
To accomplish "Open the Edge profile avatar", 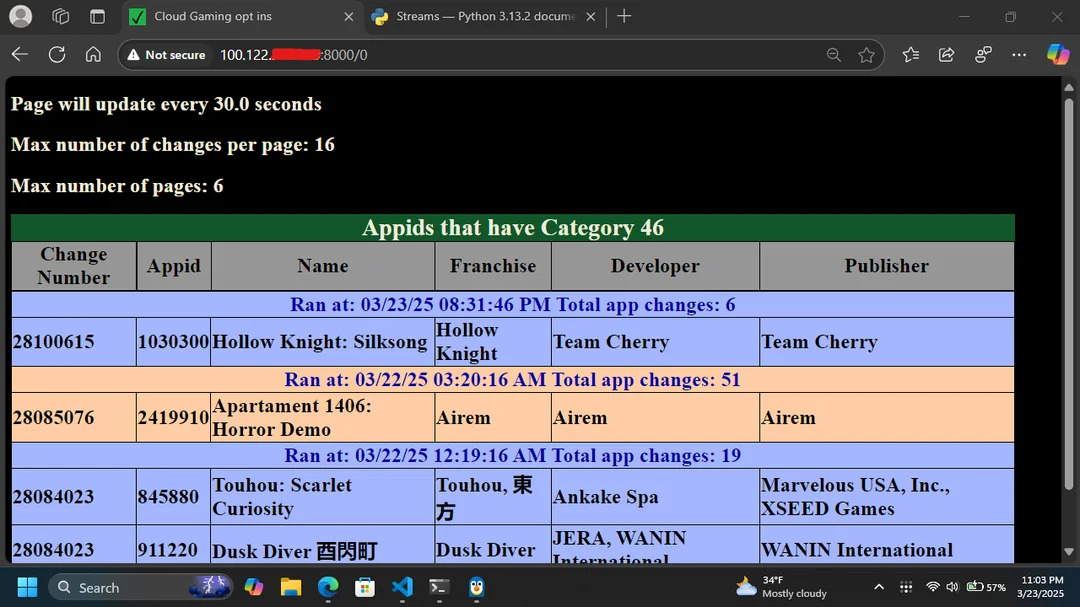I will [x=20, y=16].
